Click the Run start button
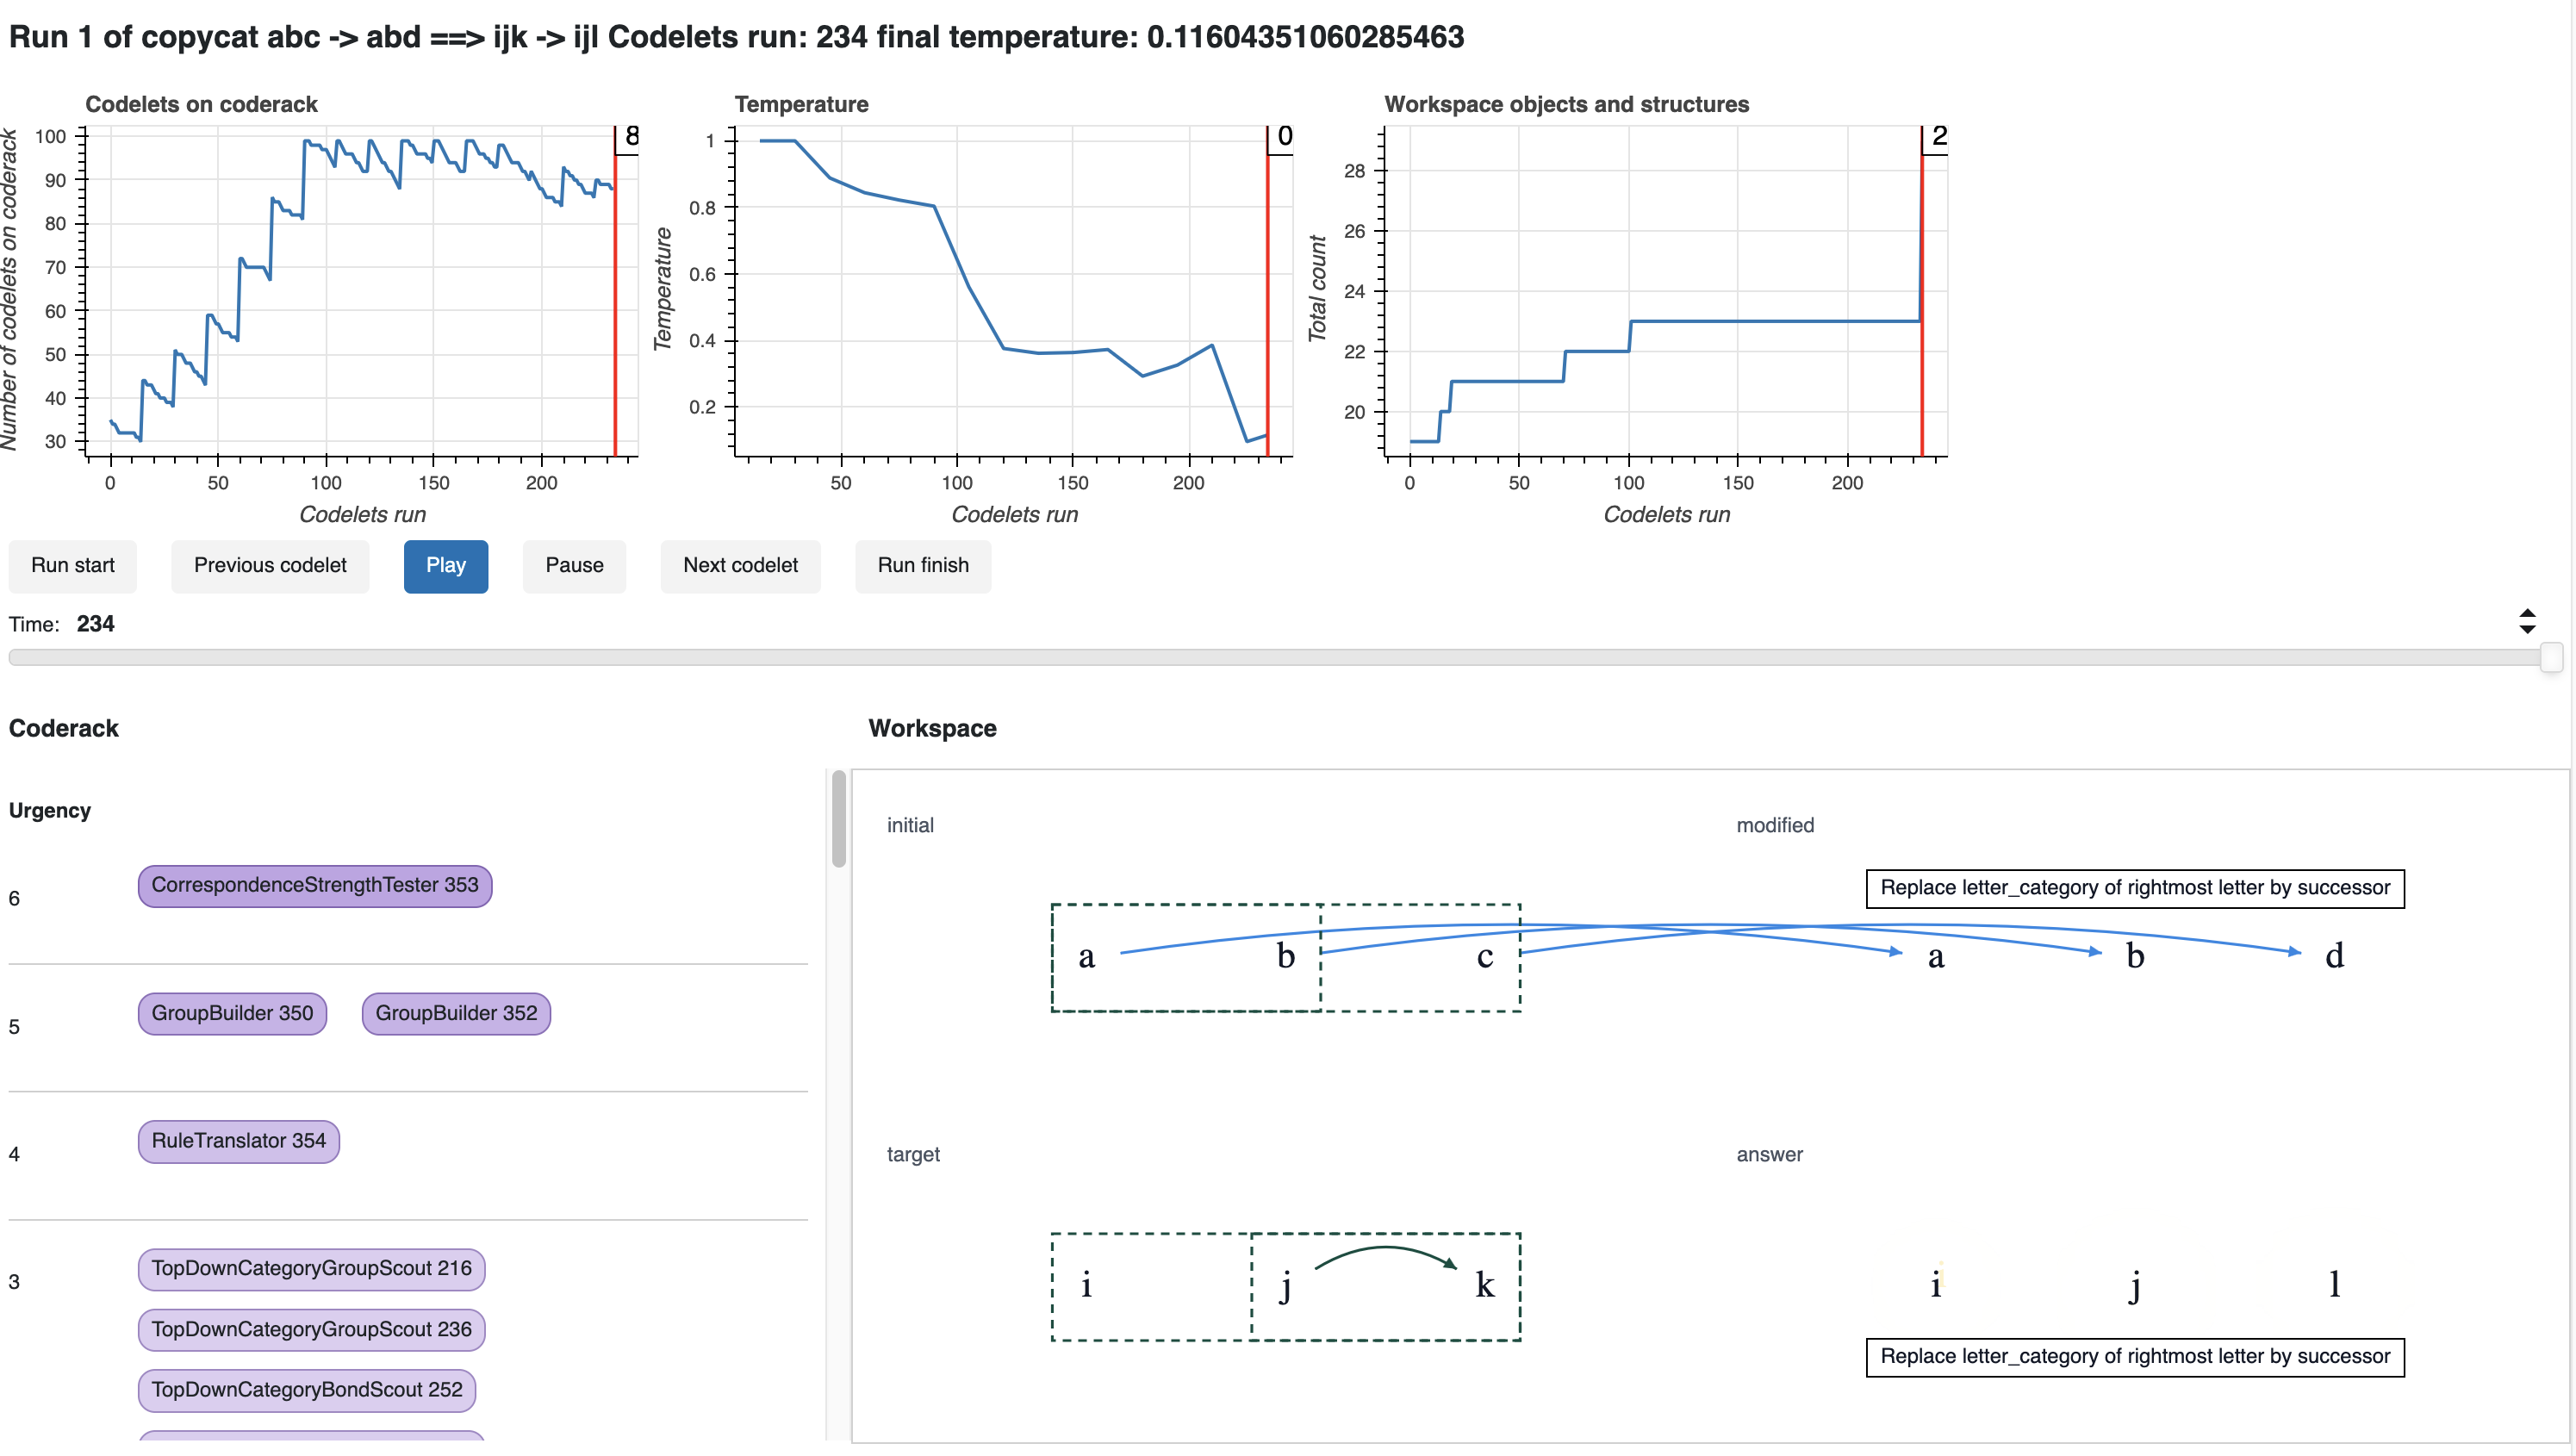The height and width of the screenshot is (1456, 2576). tap(73, 566)
